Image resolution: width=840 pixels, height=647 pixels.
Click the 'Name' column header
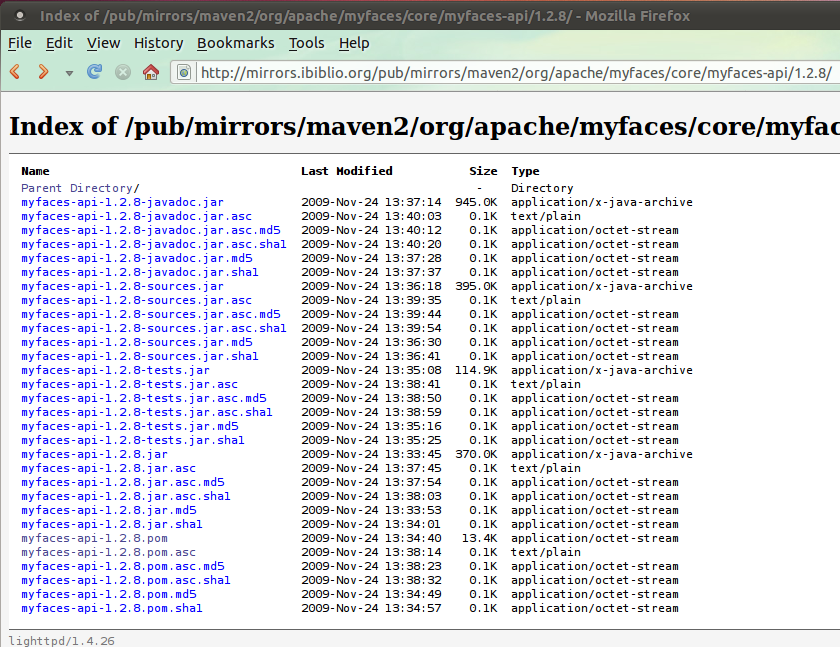(35, 171)
